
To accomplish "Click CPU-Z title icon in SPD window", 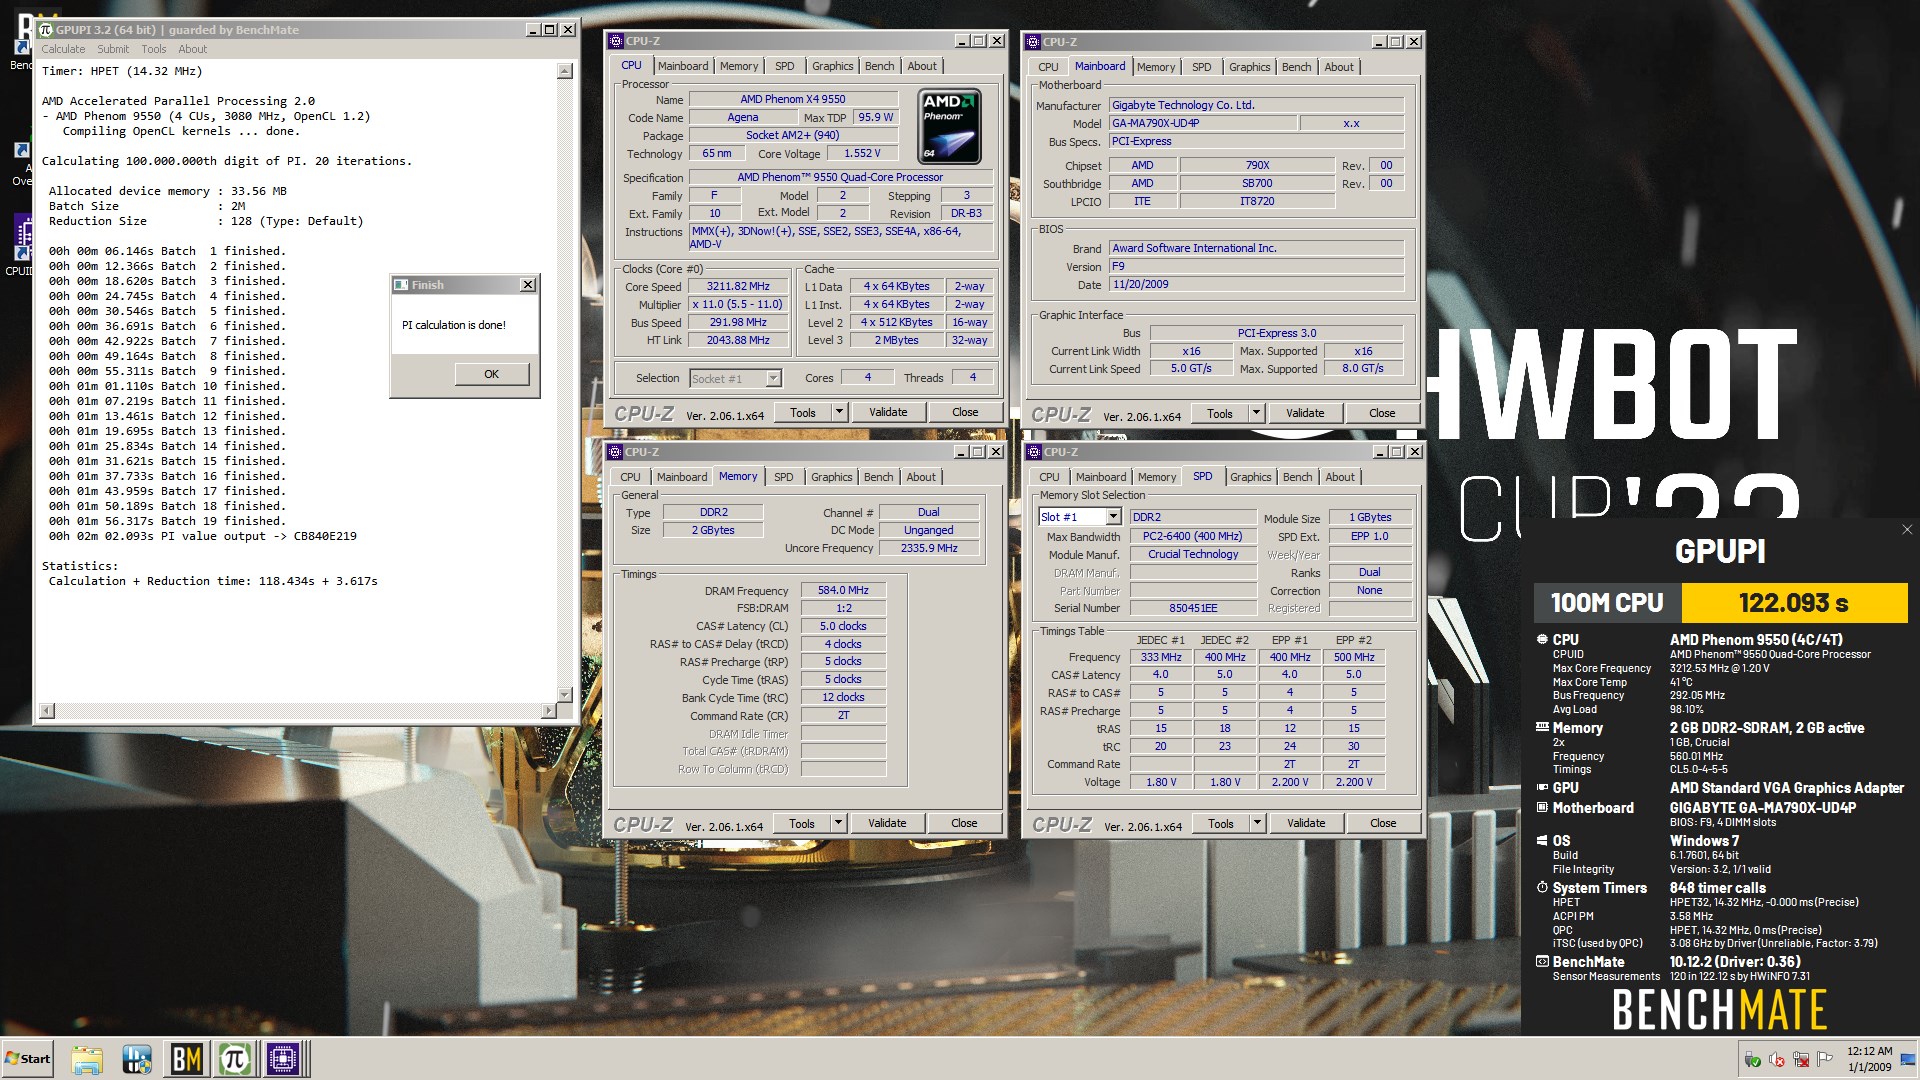I will click(x=1033, y=452).
